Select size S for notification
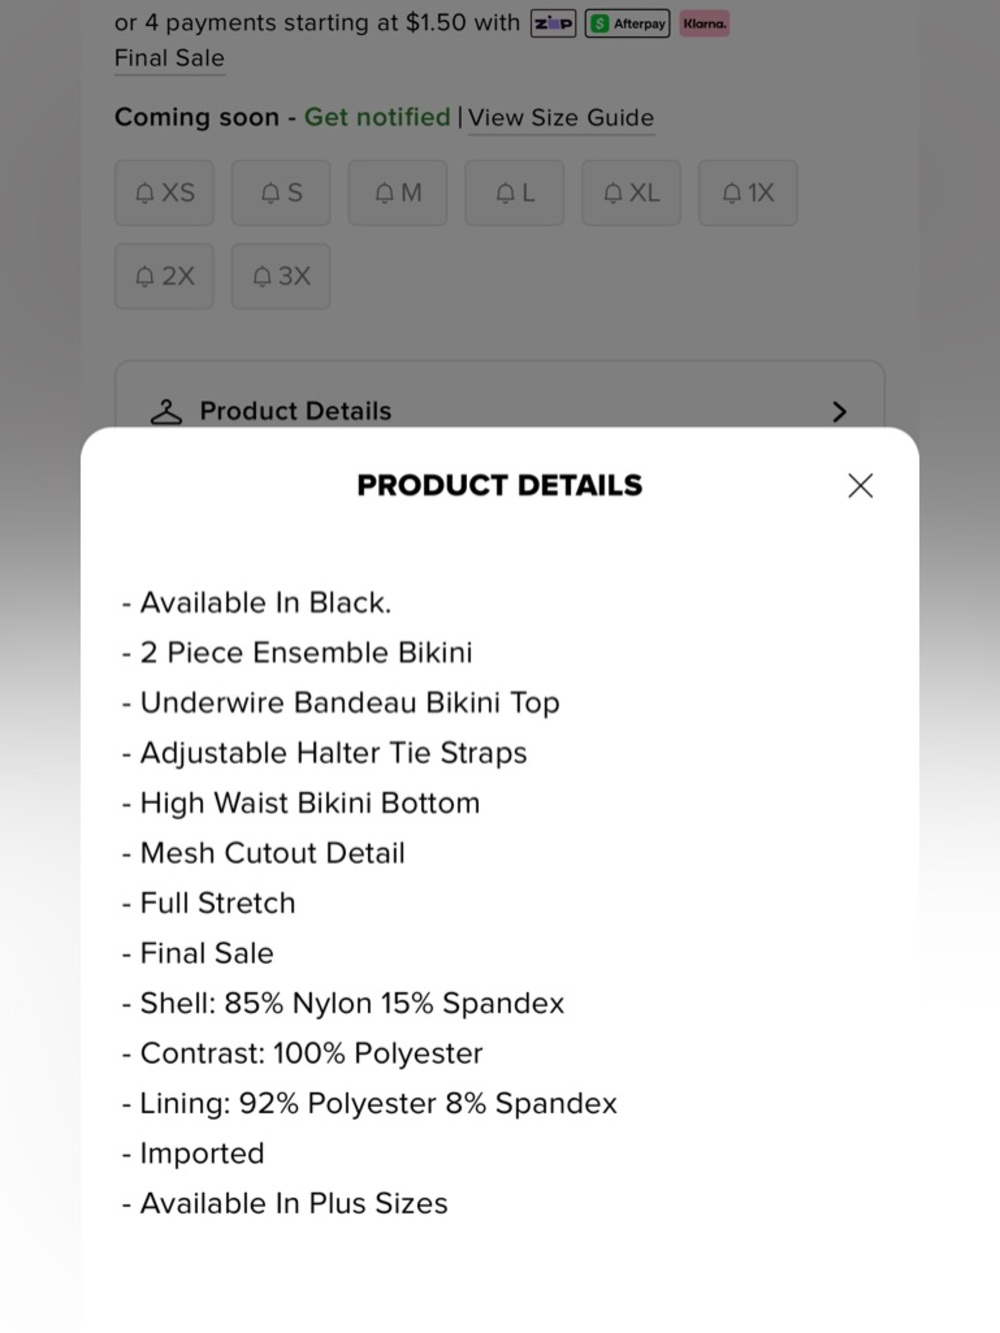Screen dimensions: 1000x1333 (x=281, y=193)
